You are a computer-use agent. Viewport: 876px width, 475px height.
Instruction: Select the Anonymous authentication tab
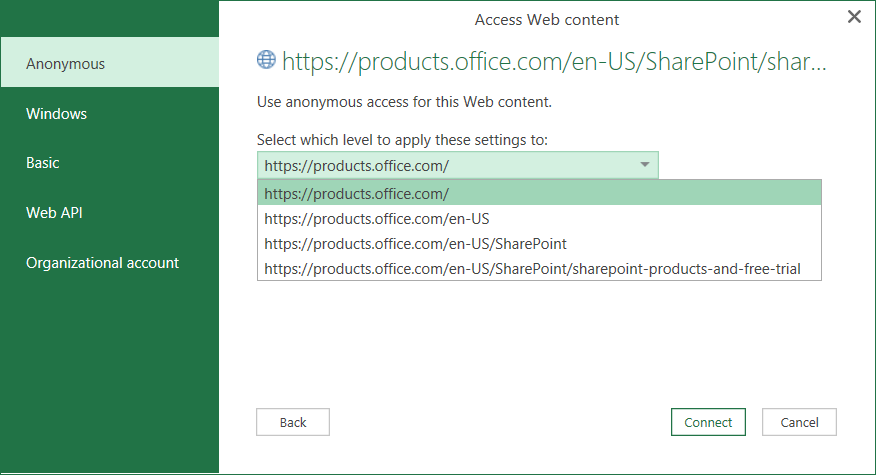tap(109, 64)
